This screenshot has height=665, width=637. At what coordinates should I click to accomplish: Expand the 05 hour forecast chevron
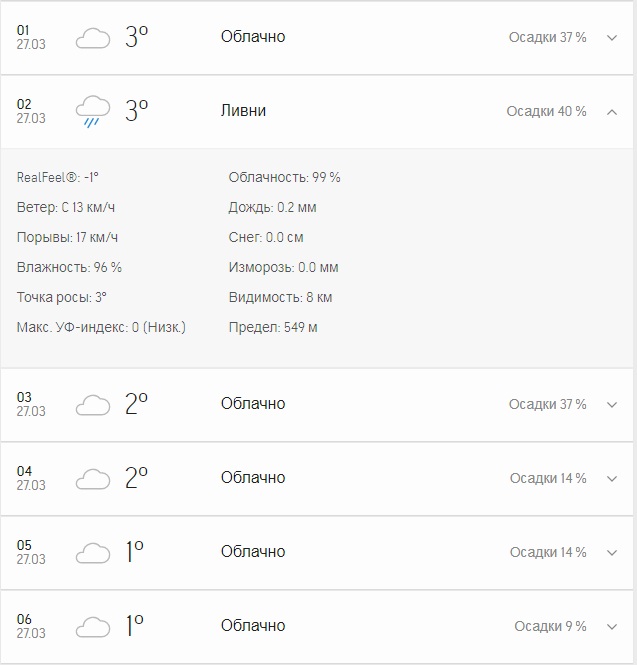612,553
